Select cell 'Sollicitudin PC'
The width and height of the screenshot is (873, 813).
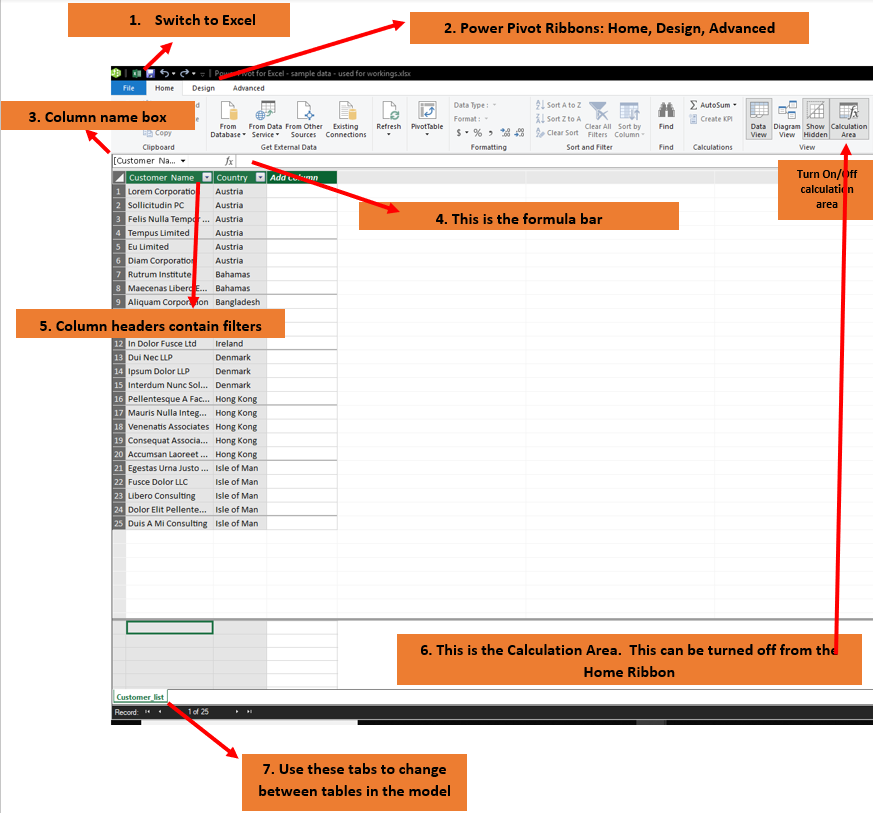(x=169, y=205)
